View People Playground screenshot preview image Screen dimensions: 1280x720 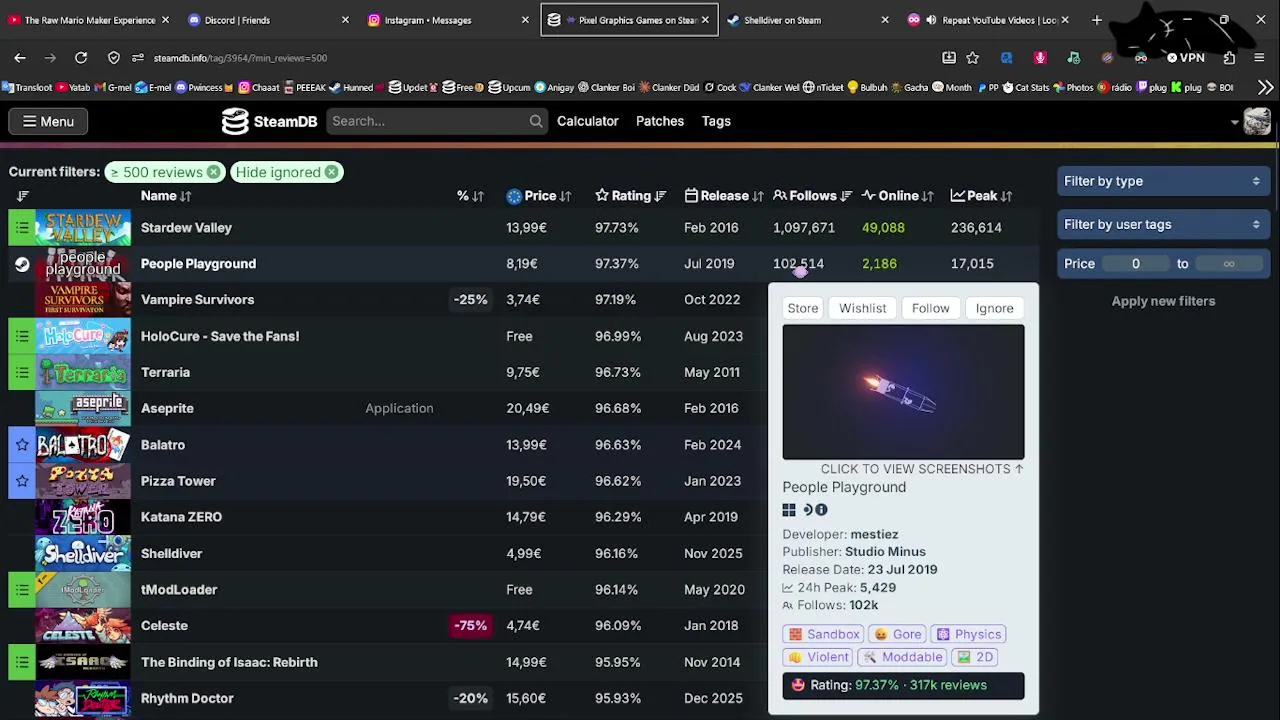(x=904, y=392)
